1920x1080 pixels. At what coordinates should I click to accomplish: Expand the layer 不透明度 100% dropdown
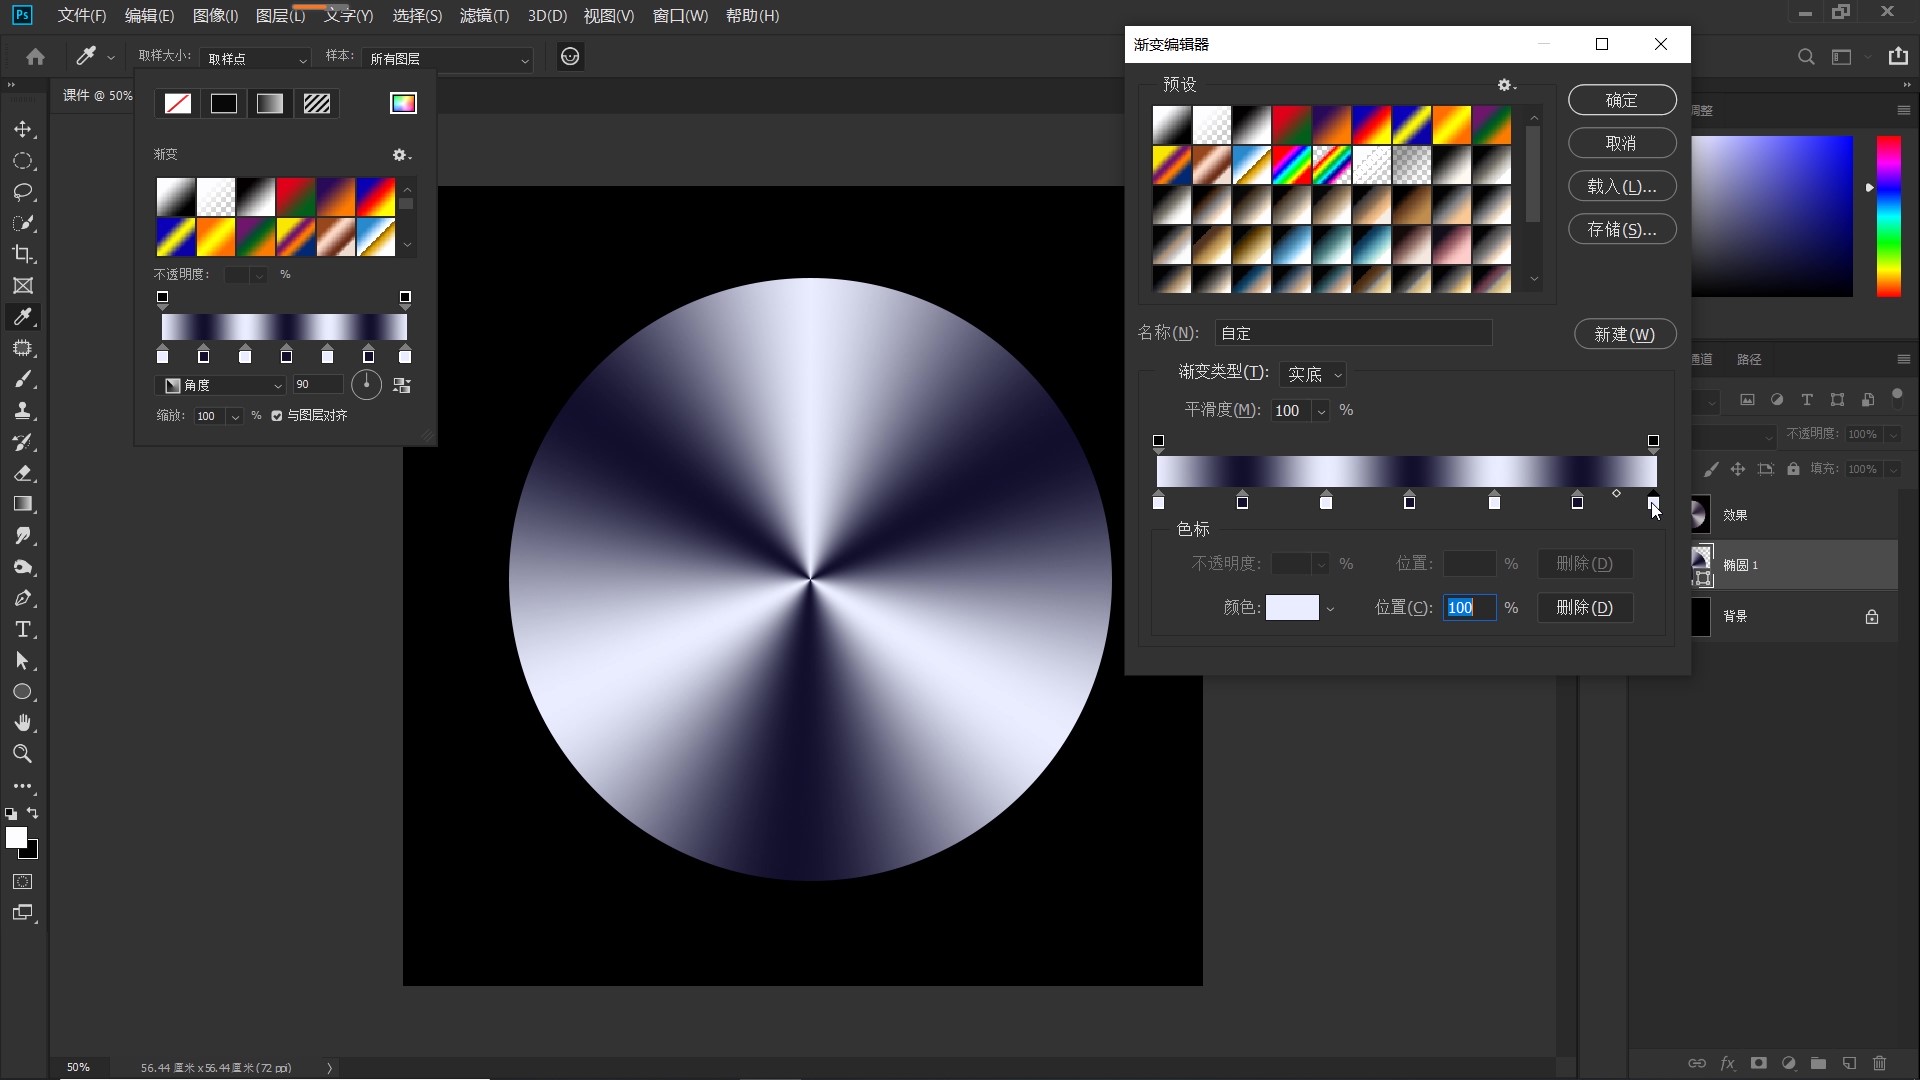pos(1893,434)
